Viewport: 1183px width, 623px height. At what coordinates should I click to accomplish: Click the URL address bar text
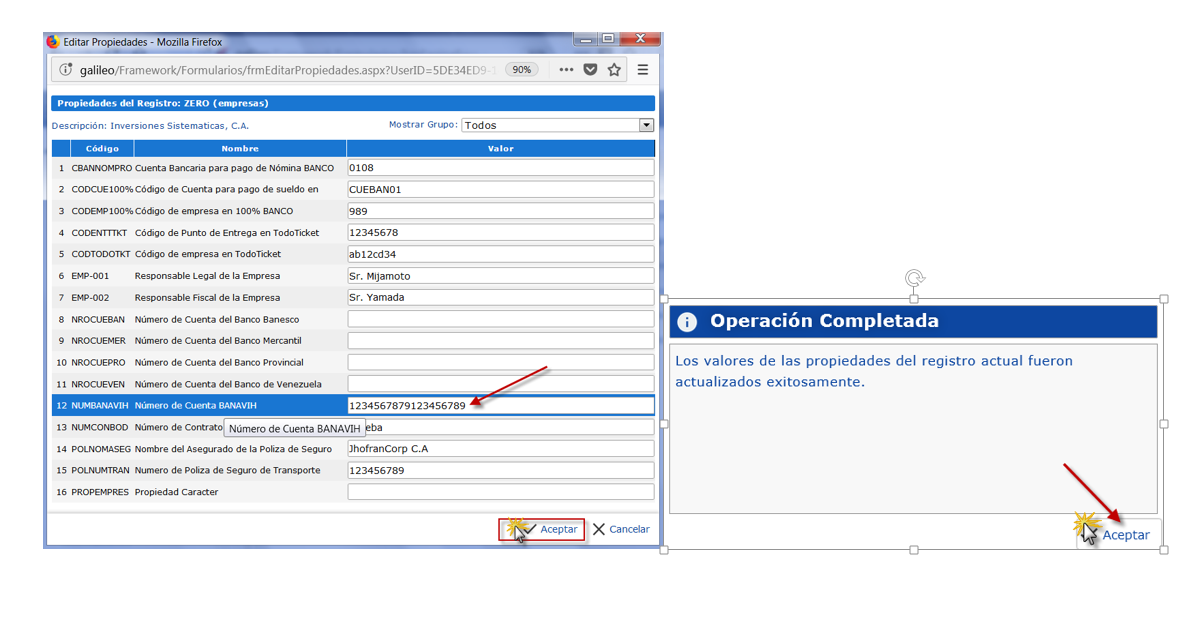click(x=287, y=70)
